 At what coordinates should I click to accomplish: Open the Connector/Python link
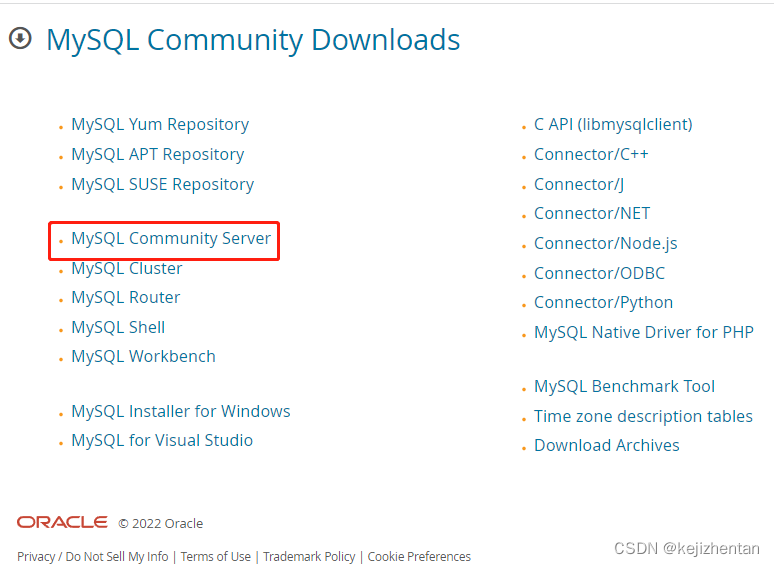point(603,302)
